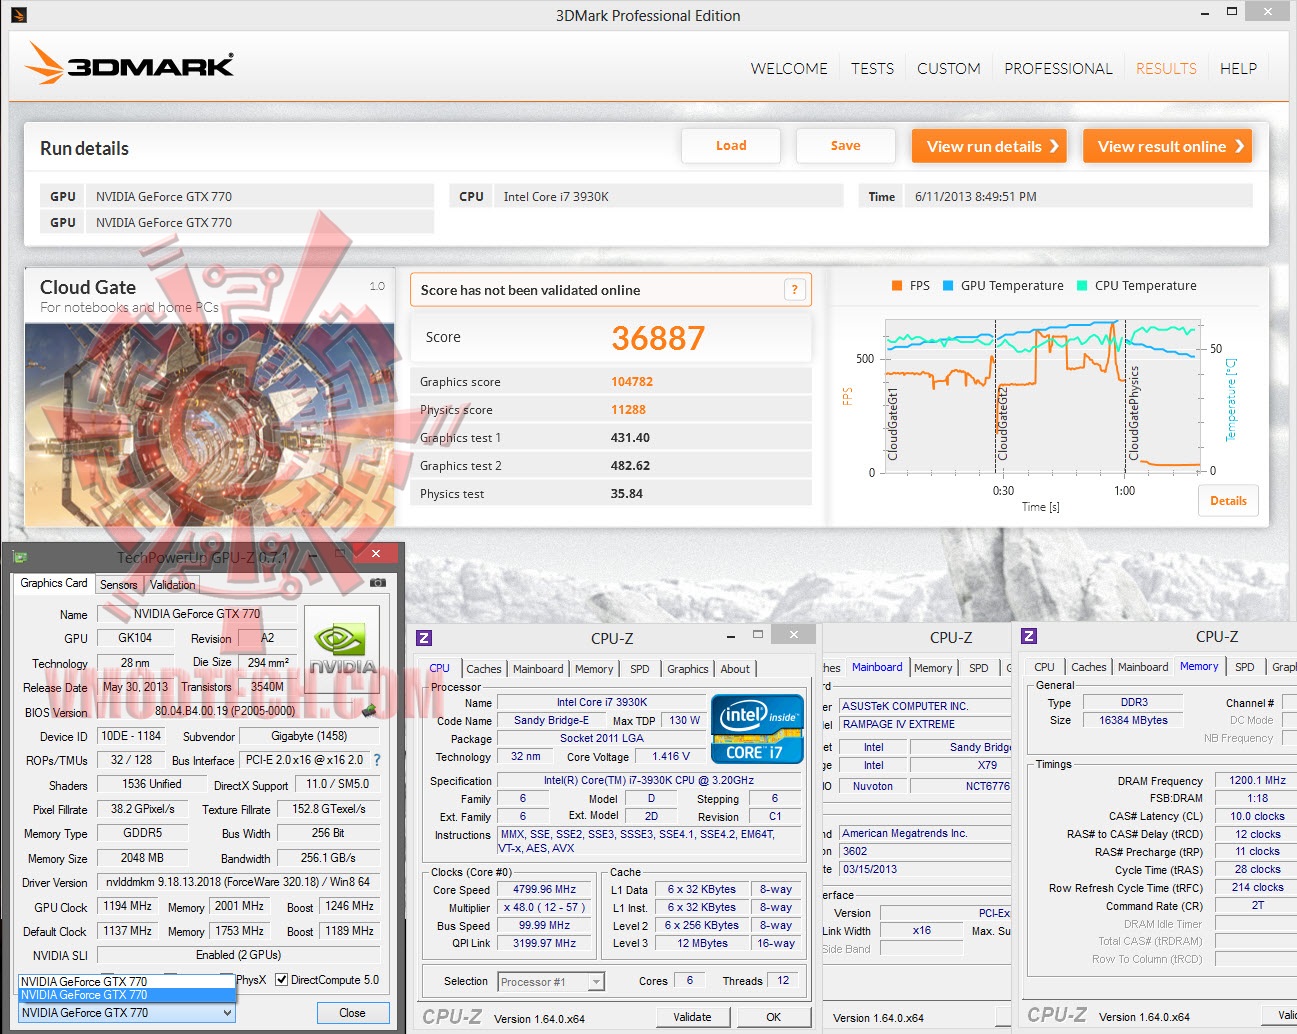Click the Core Speed value 4799.96 MHz
The width and height of the screenshot is (1297, 1034).
pyautogui.click(x=545, y=889)
